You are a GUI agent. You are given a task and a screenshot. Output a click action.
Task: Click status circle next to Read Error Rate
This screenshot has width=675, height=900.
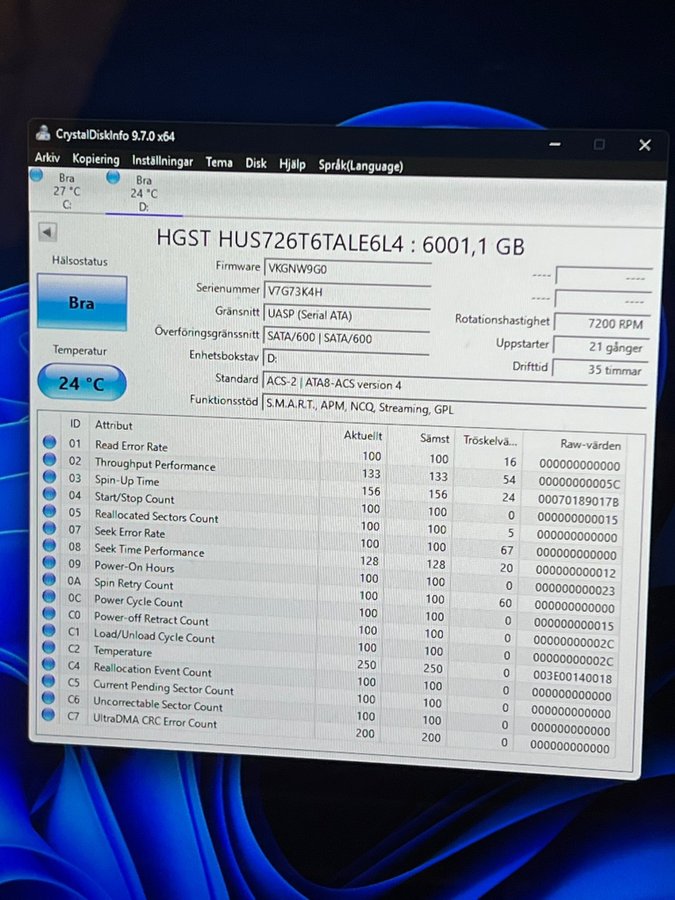pos(49,443)
